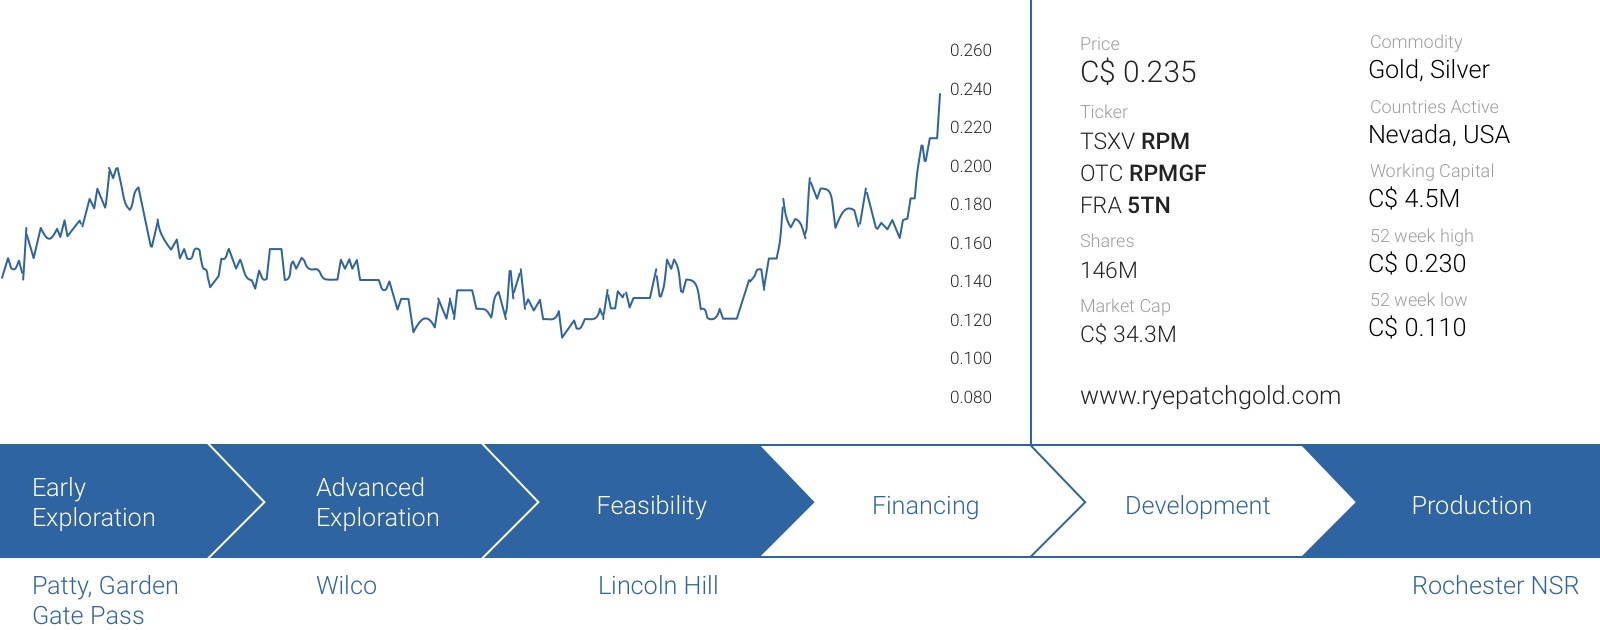
Task: Click the Rochester NSR project label
Action: pos(1495,586)
